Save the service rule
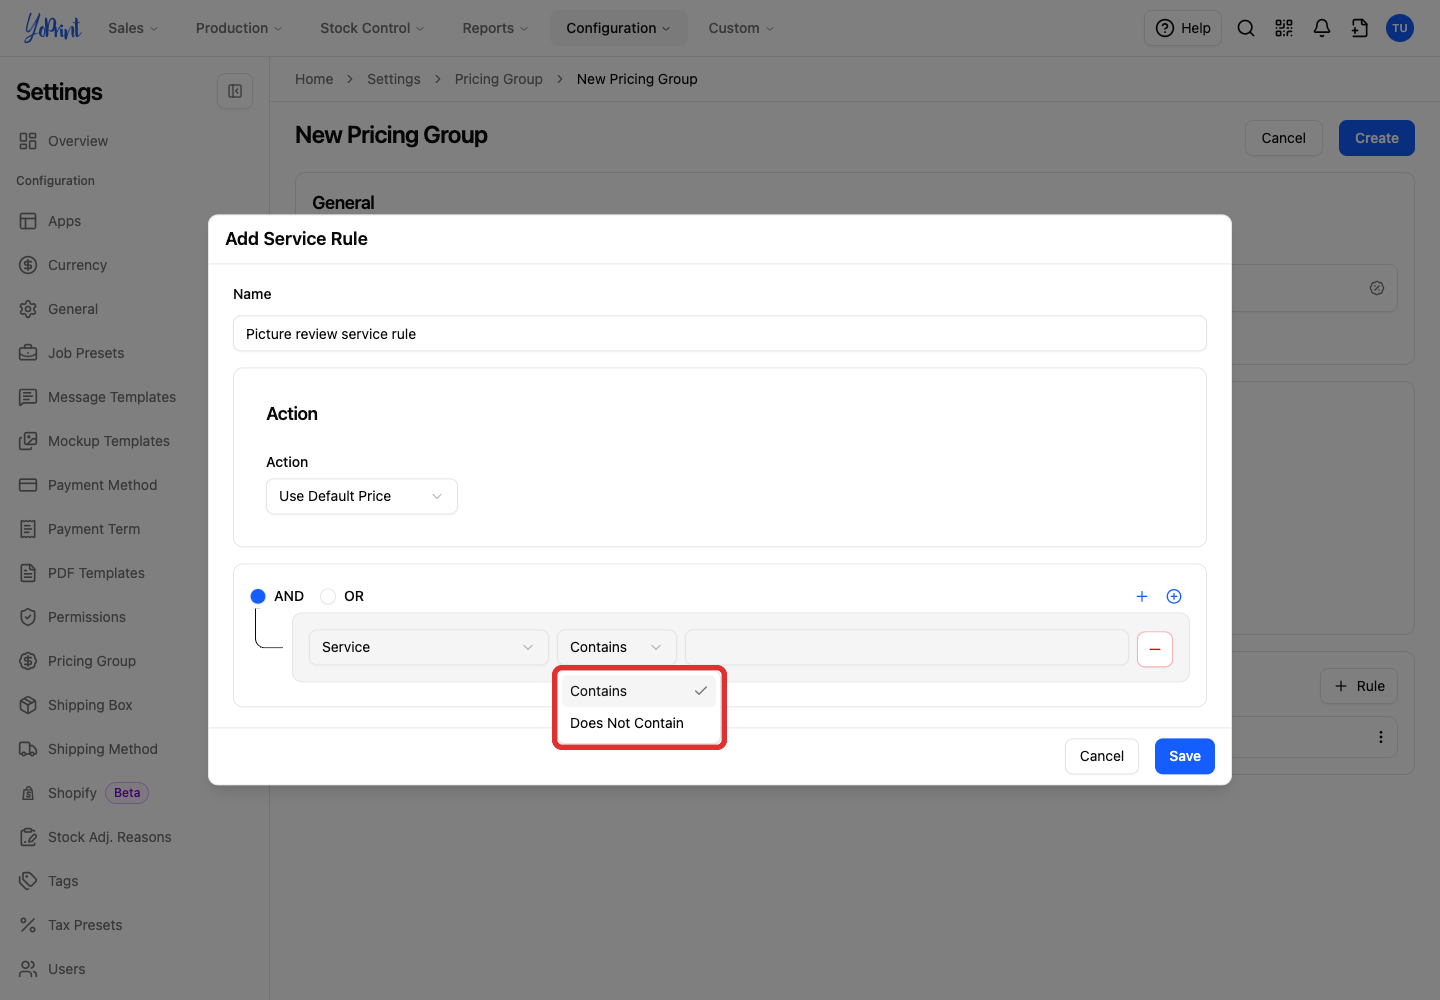 pos(1185,756)
